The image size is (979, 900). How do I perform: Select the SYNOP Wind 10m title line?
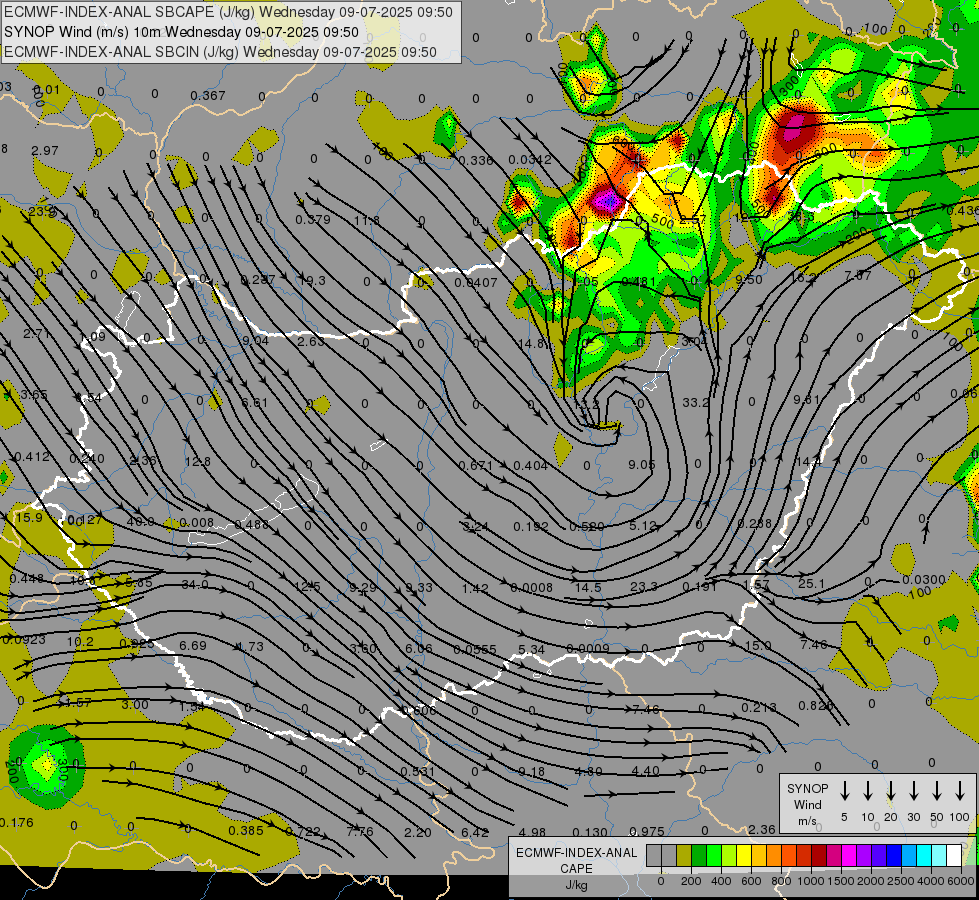coord(181,32)
